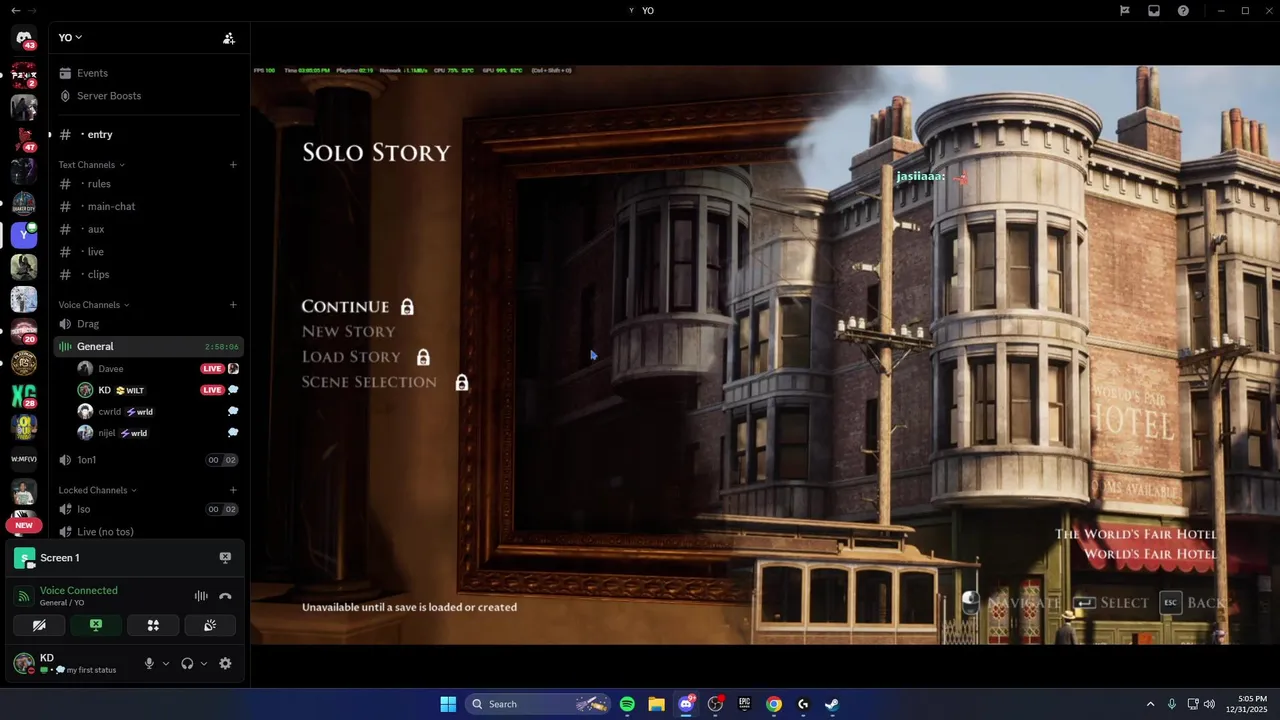The height and width of the screenshot is (720, 1280).
Task: Collapse the Text Channels category
Action: 91,165
